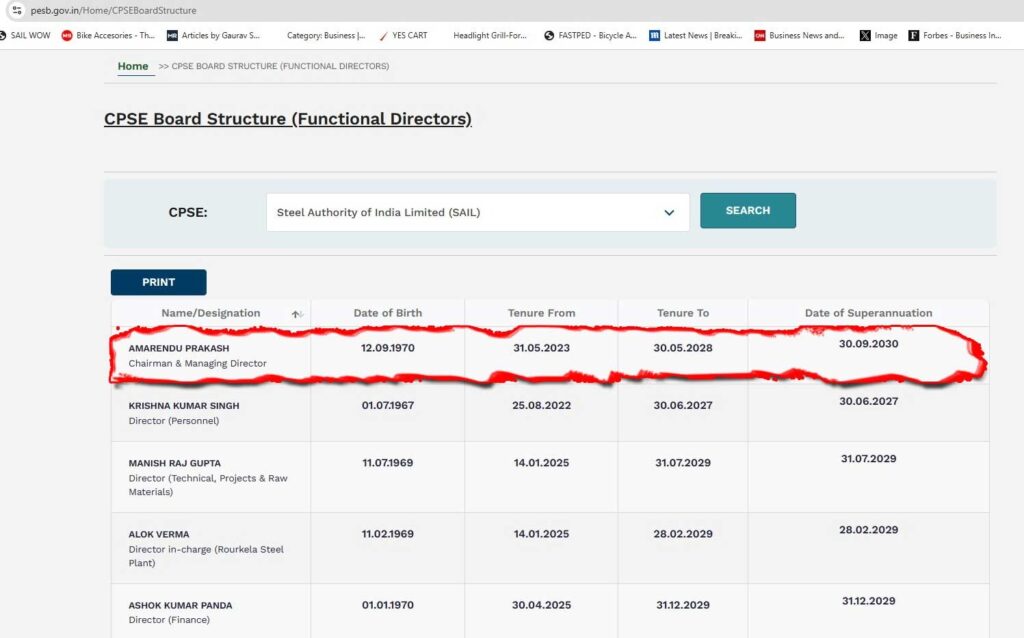
Task: Click the PRINT button
Action: 158,282
